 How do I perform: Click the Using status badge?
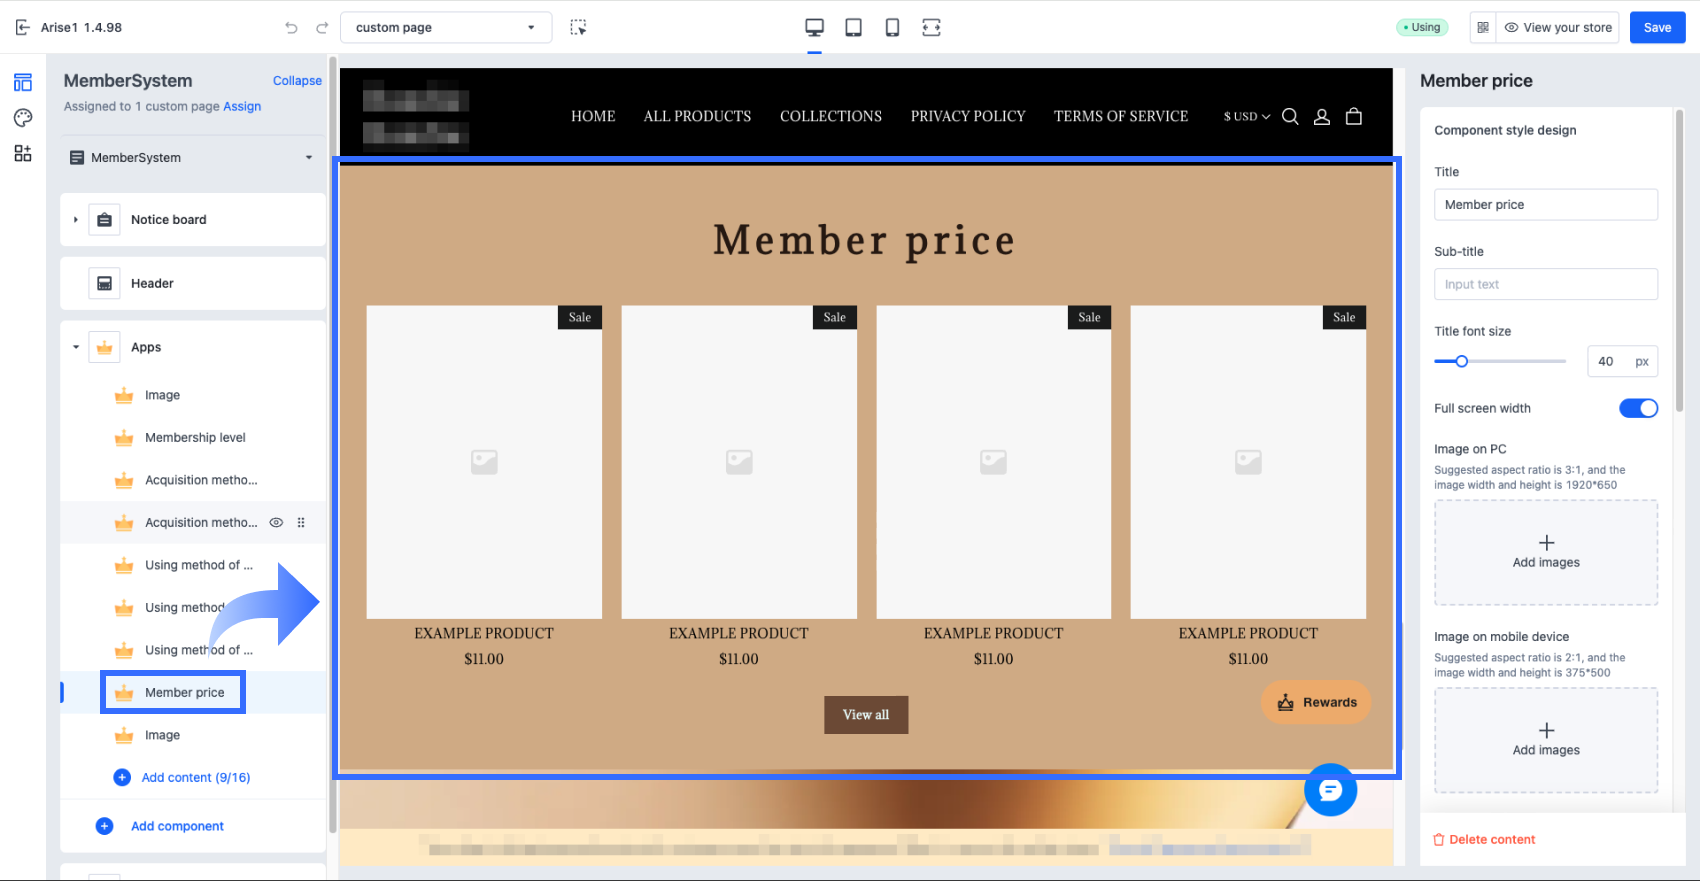[x=1422, y=27]
